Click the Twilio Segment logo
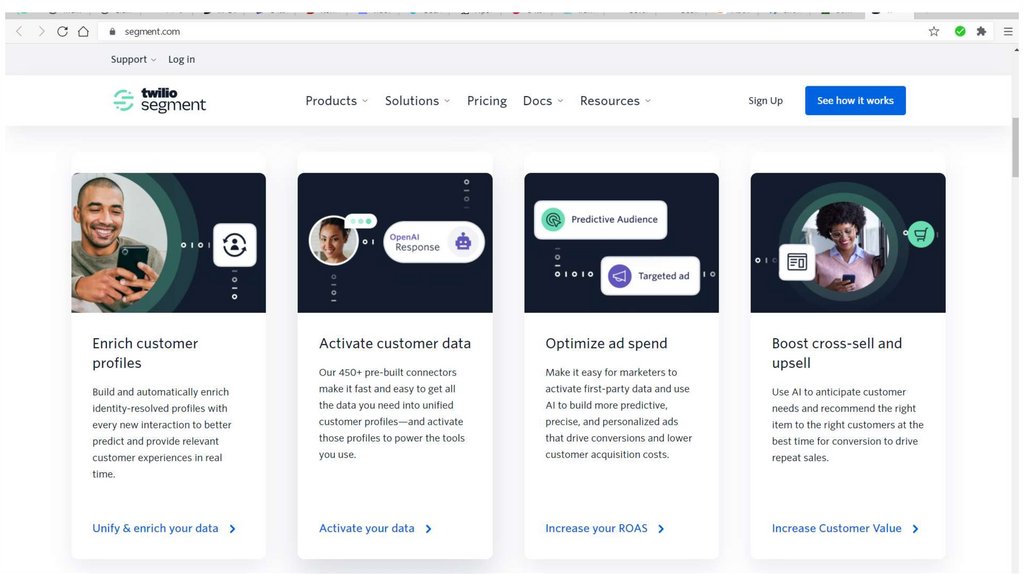Viewport: 1024px width, 574px height. (160, 100)
